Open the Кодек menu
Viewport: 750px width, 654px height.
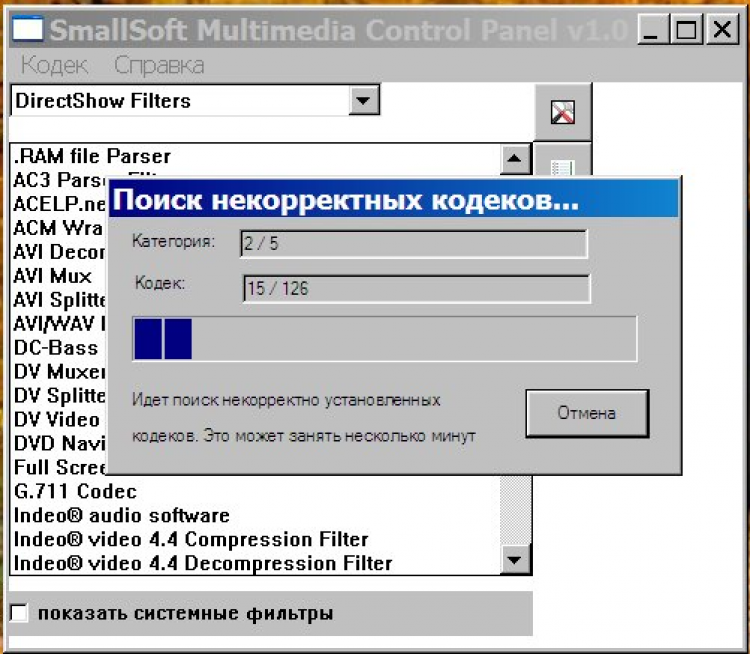pyautogui.click(x=54, y=65)
